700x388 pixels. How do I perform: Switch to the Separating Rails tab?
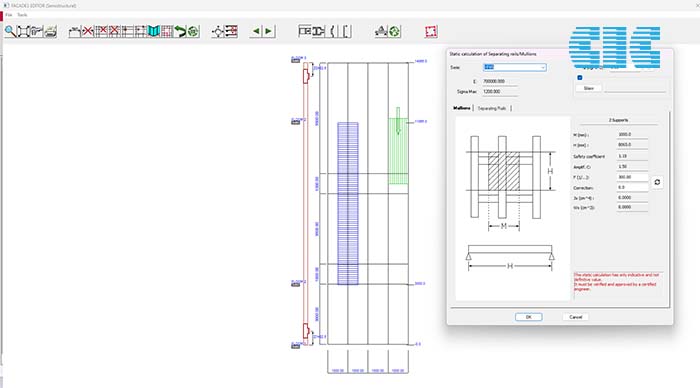pyautogui.click(x=492, y=108)
